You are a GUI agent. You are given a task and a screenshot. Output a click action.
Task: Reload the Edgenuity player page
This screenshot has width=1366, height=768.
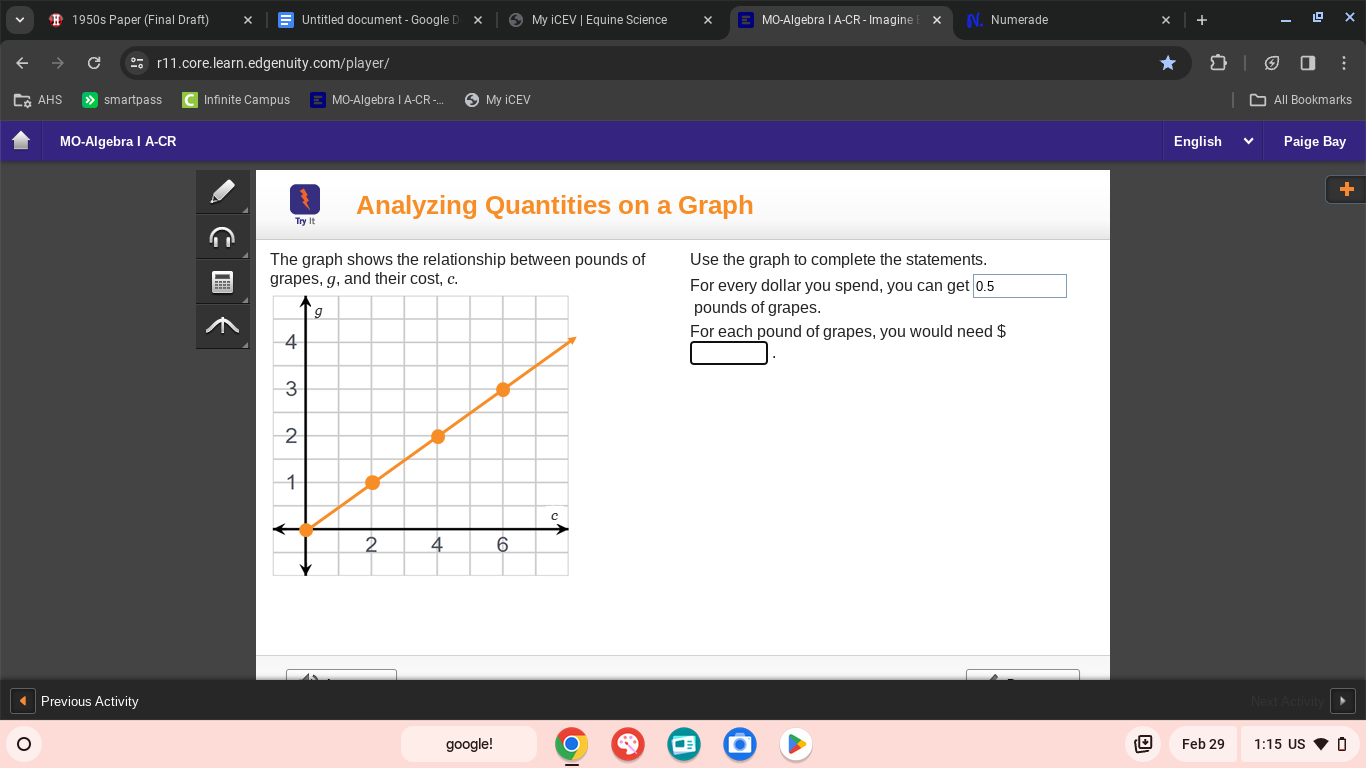coord(94,61)
